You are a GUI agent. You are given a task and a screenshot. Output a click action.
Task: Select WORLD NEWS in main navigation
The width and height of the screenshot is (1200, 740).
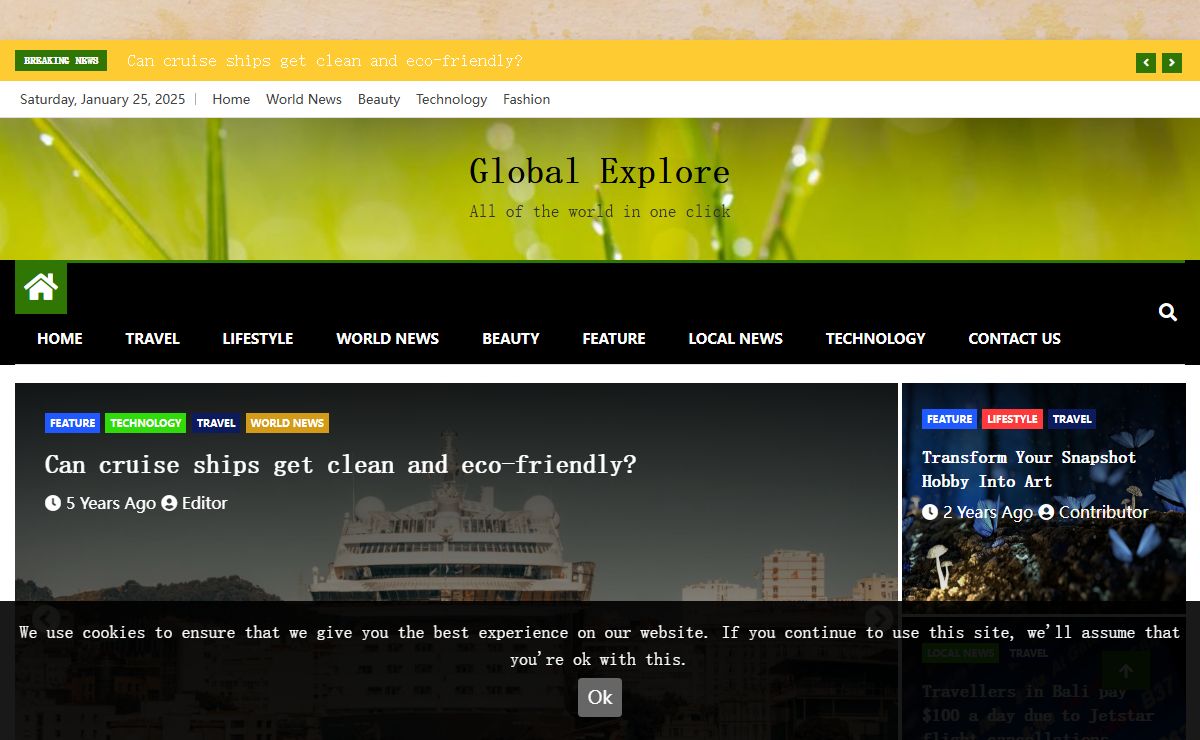387,338
